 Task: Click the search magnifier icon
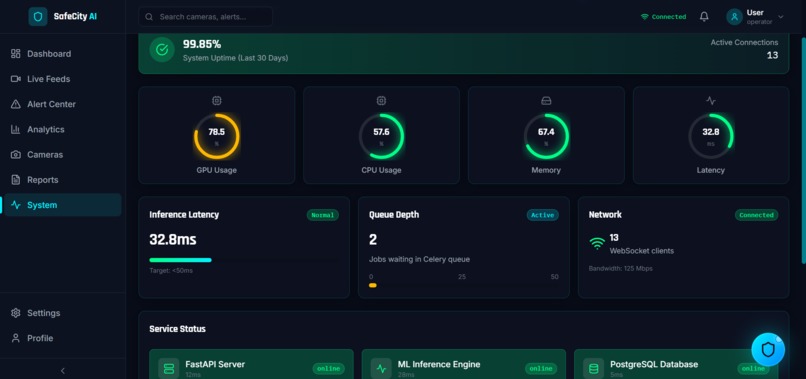[x=149, y=17]
